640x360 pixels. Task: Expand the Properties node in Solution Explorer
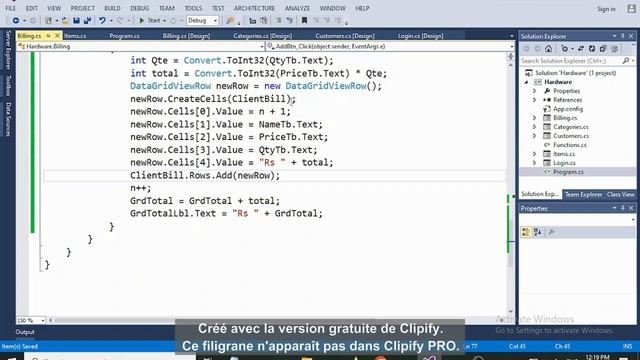535,91
